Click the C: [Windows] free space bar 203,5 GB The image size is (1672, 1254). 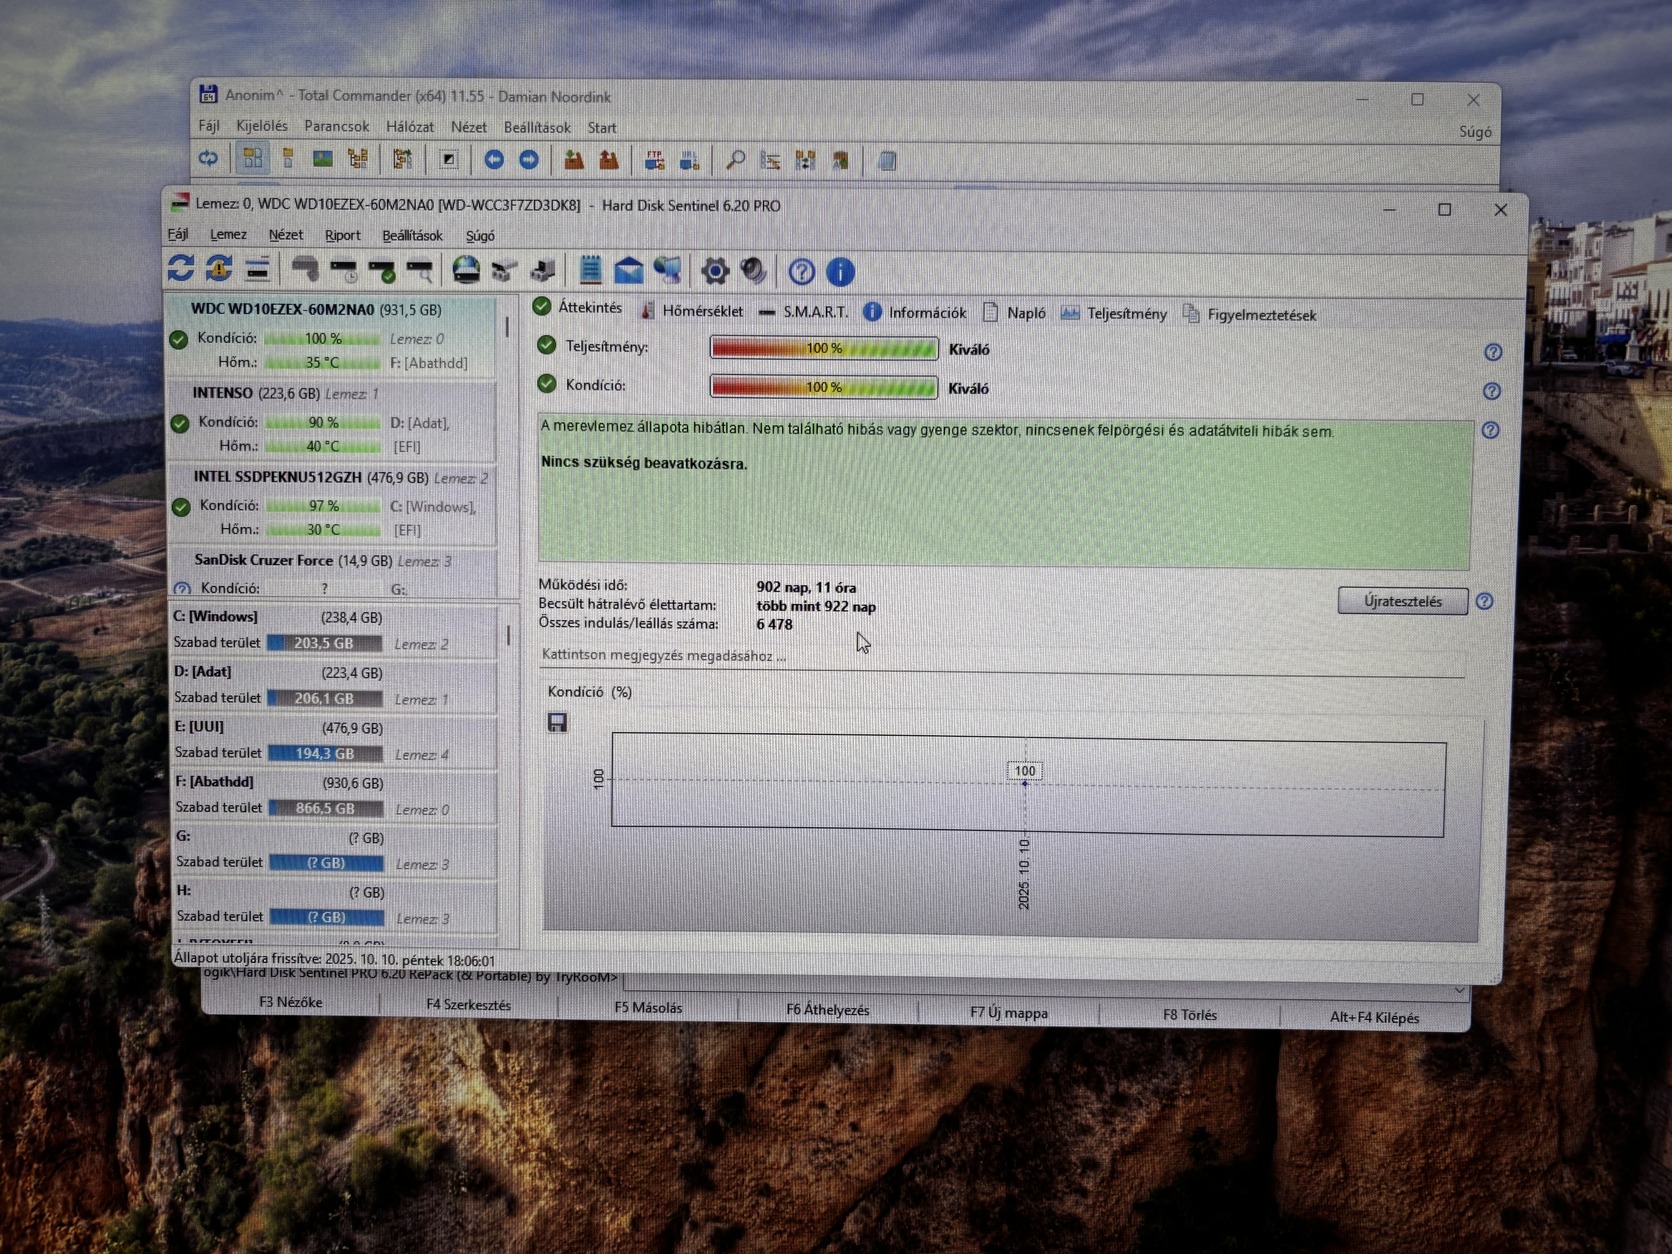[324, 643]
